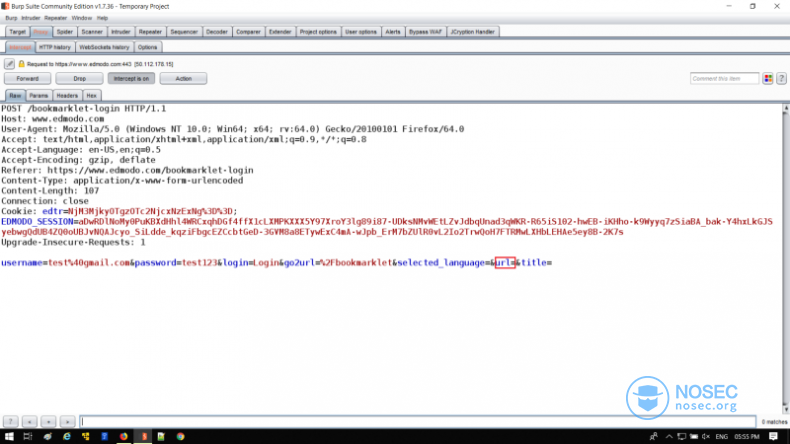Switch to the Decoder tab
The height and width of the screenshot is (444, 790).
point(217,32)
